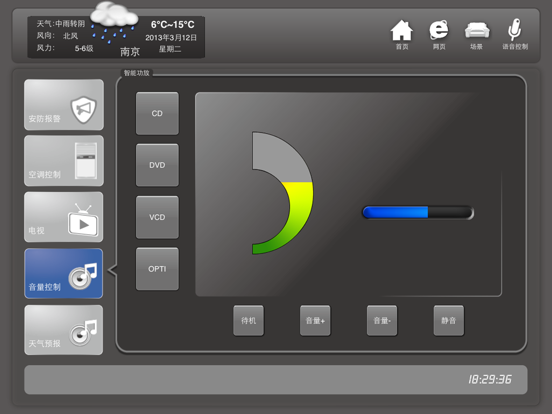Click the 南京 city label
This screenshot has height=414, width=552.
pos(130,52)
